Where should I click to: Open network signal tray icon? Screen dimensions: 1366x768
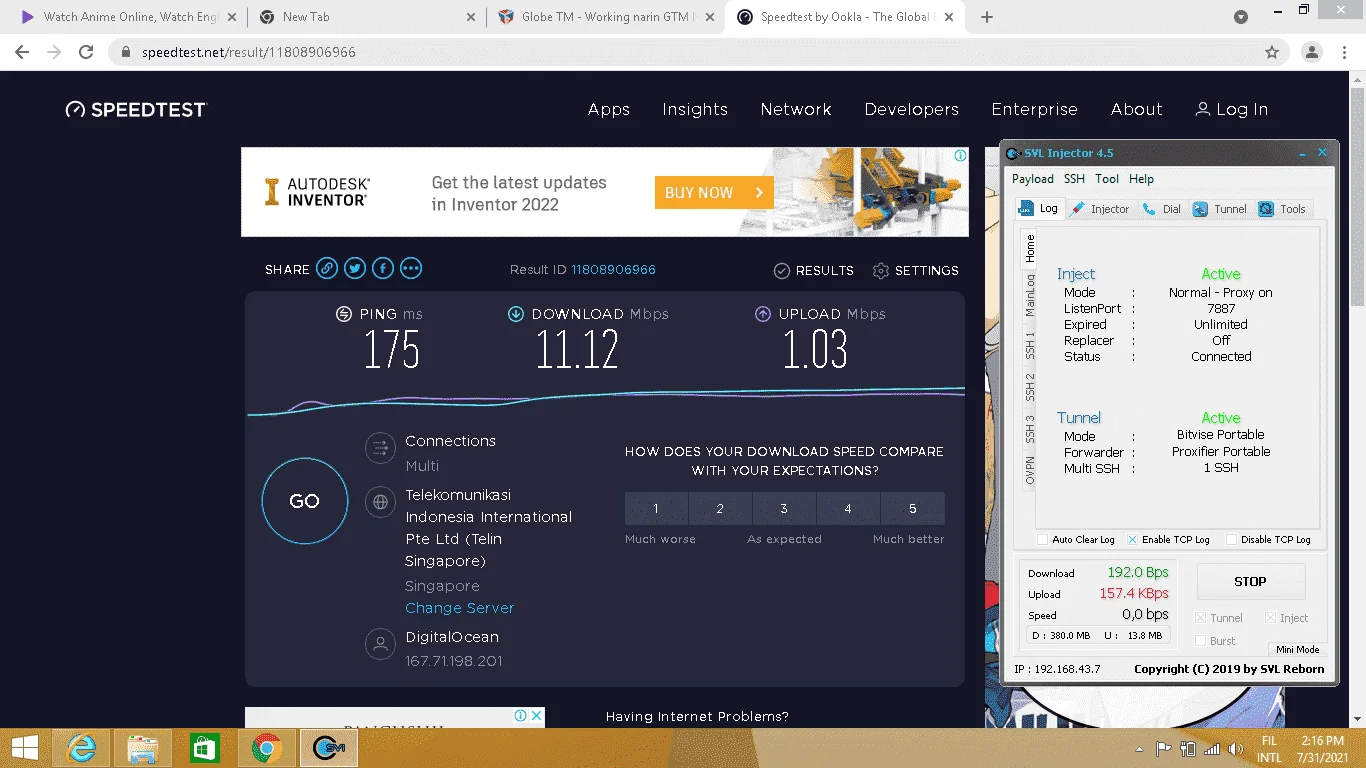pyautogui.click(x=1212, y=749)
